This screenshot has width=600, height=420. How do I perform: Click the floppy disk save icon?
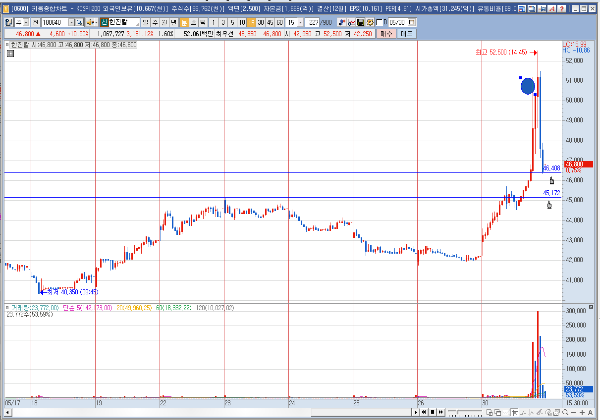click(x=360, y=23)
